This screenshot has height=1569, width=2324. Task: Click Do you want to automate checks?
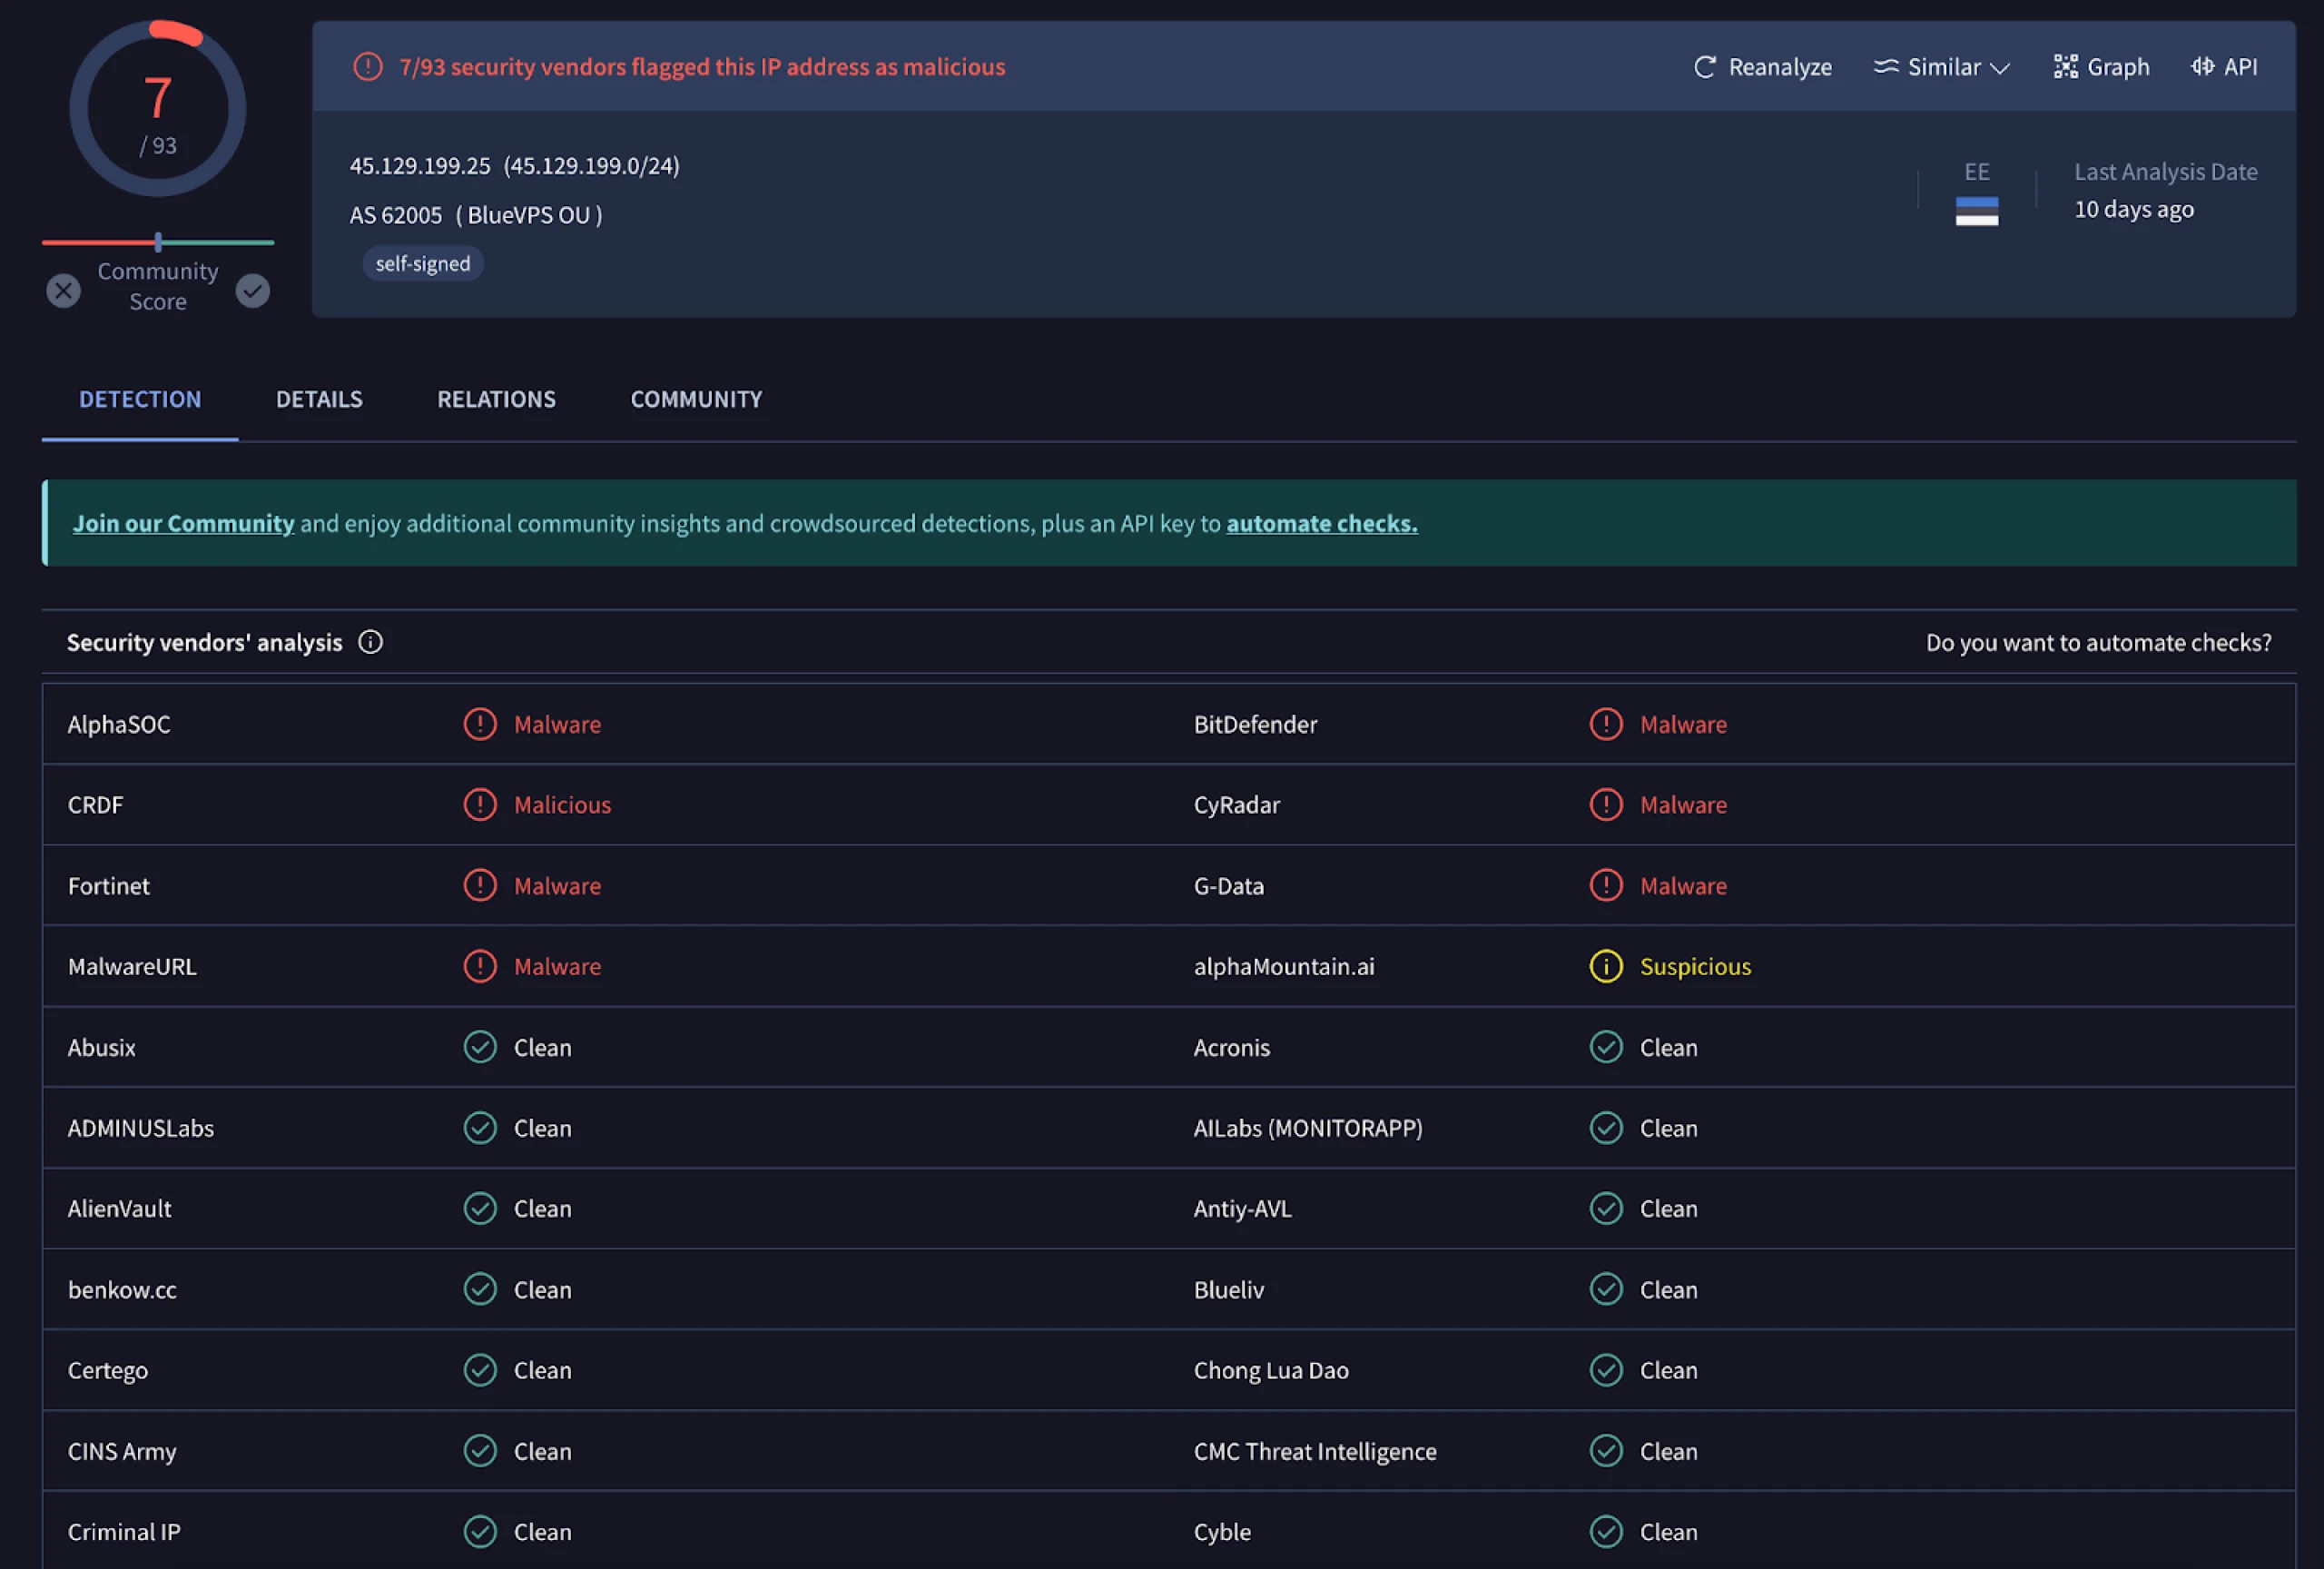pyautogui.click(x=2098, y=642)
